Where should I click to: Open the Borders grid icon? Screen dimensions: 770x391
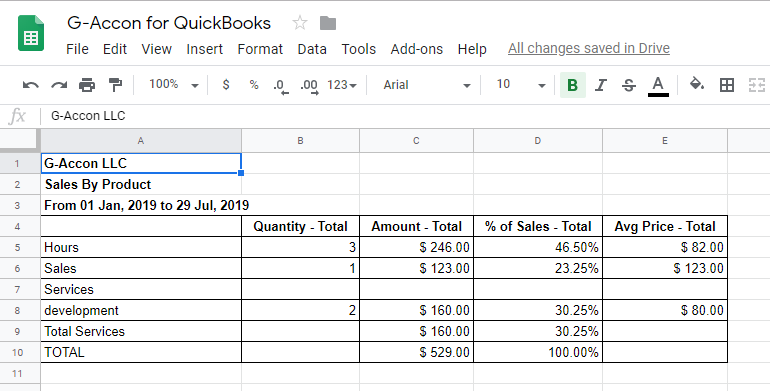727,85
